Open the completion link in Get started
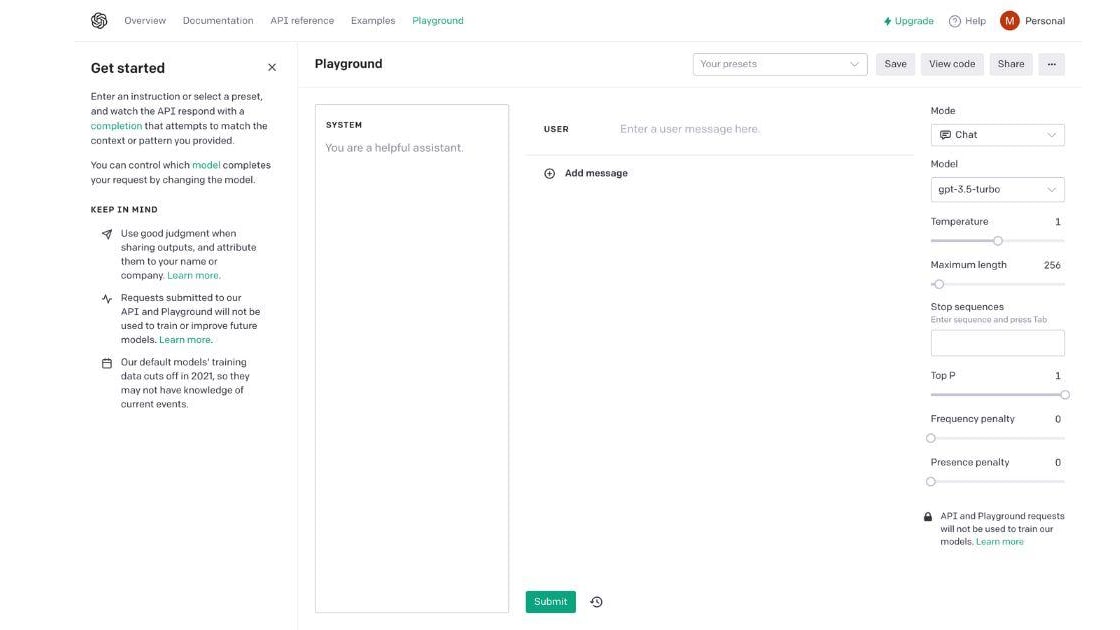1120x630 pixels. (x=116, y=126)
